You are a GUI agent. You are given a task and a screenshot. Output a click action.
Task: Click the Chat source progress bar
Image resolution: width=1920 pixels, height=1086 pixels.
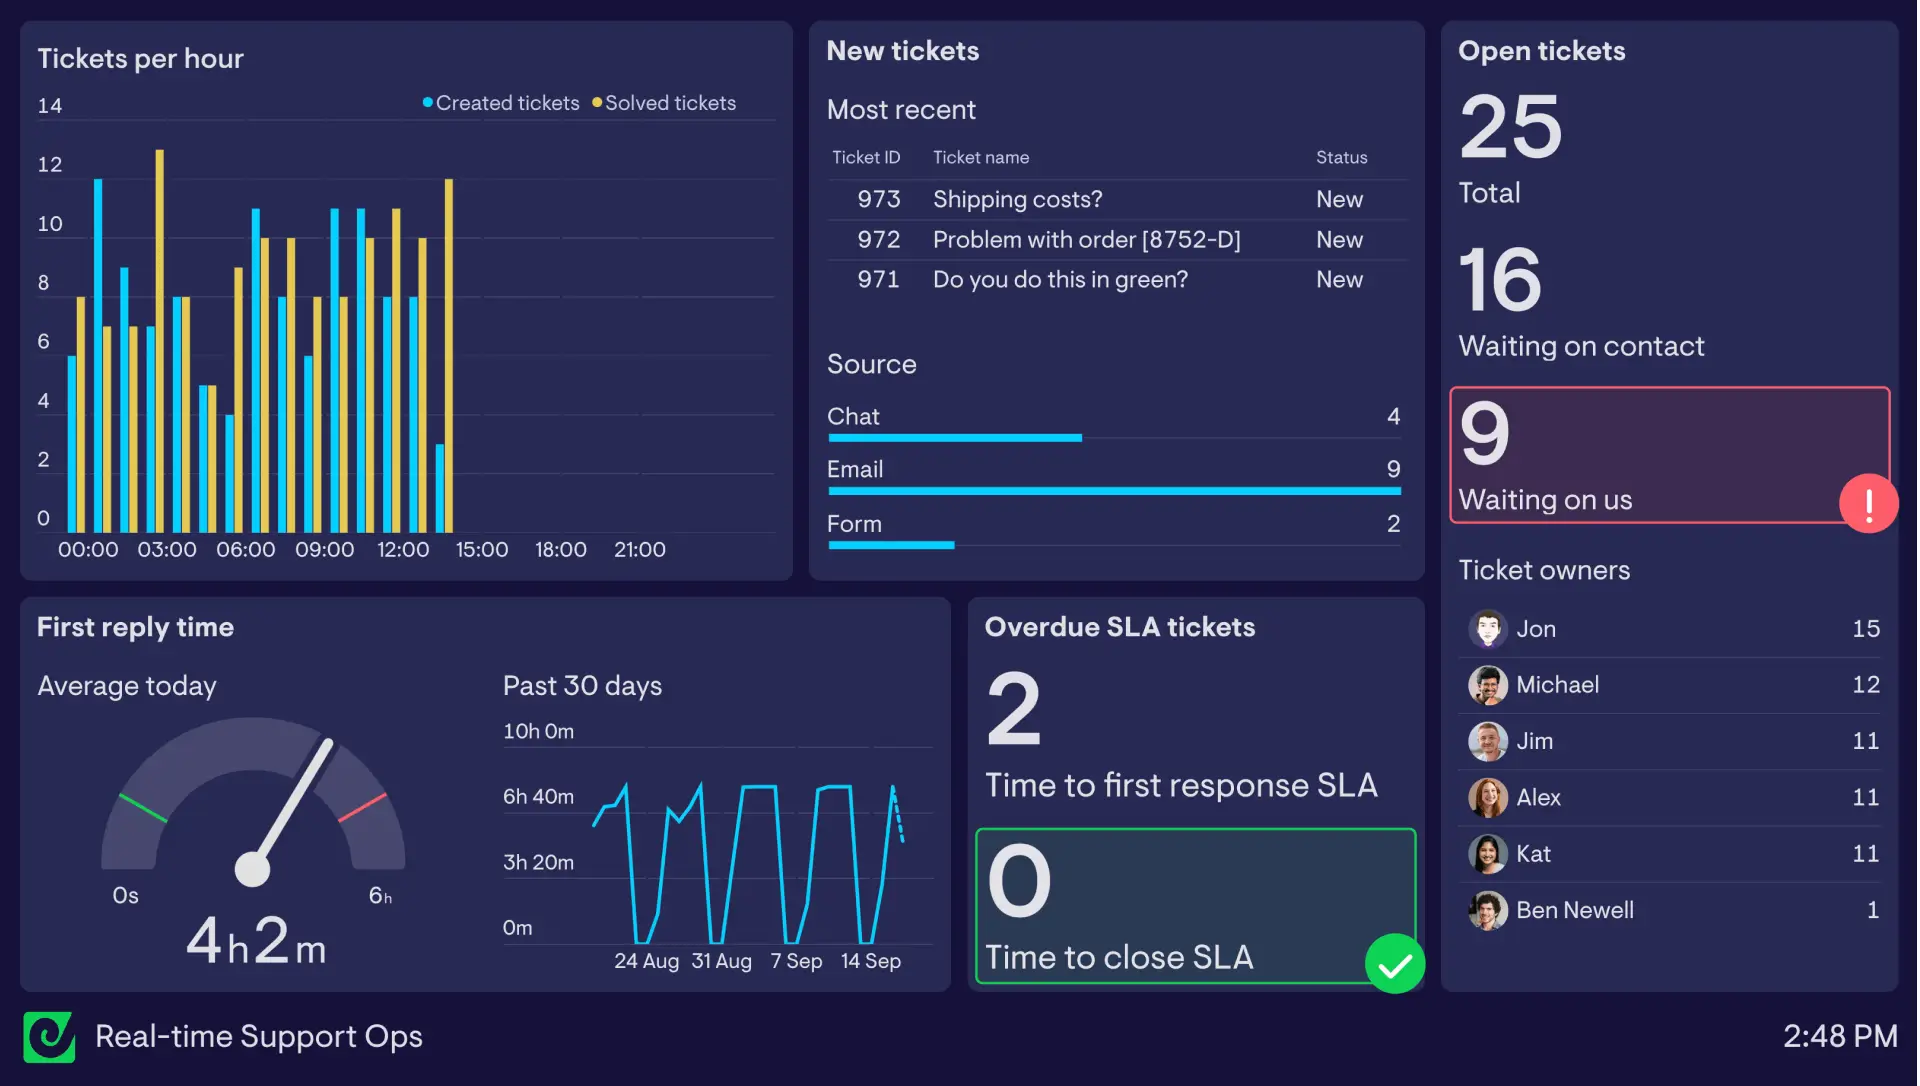click(955, 438)
